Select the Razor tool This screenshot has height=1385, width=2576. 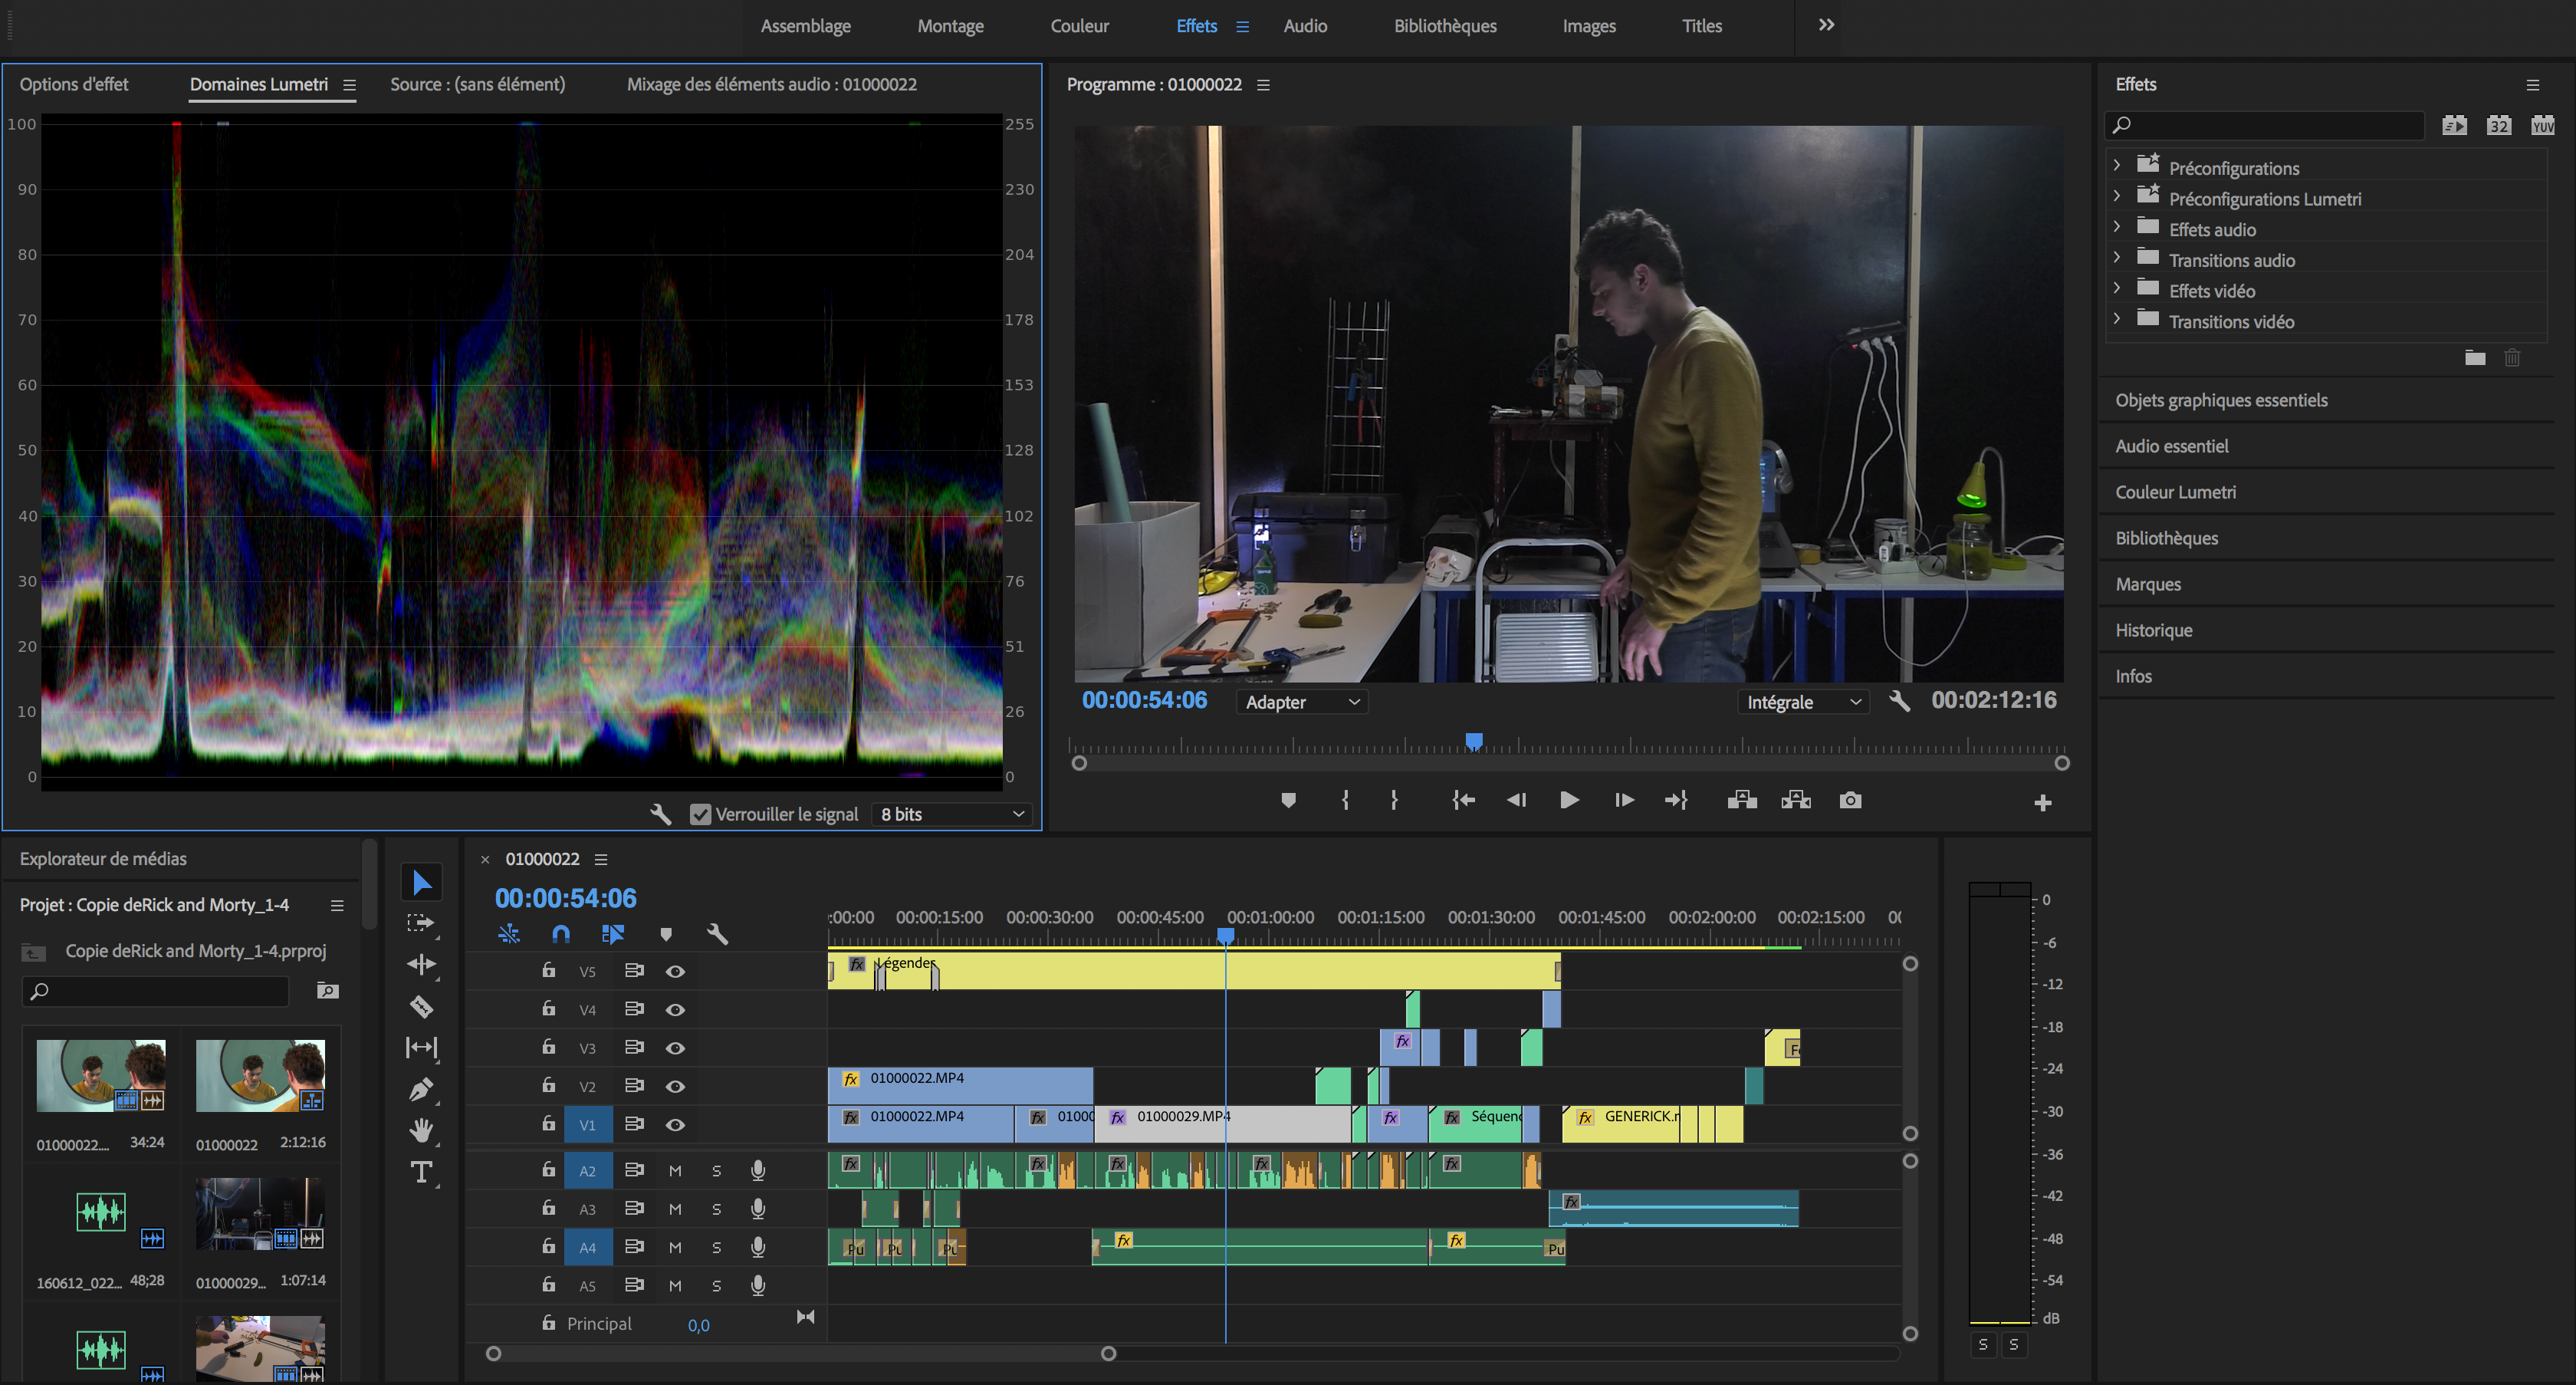coord(421,1007)
